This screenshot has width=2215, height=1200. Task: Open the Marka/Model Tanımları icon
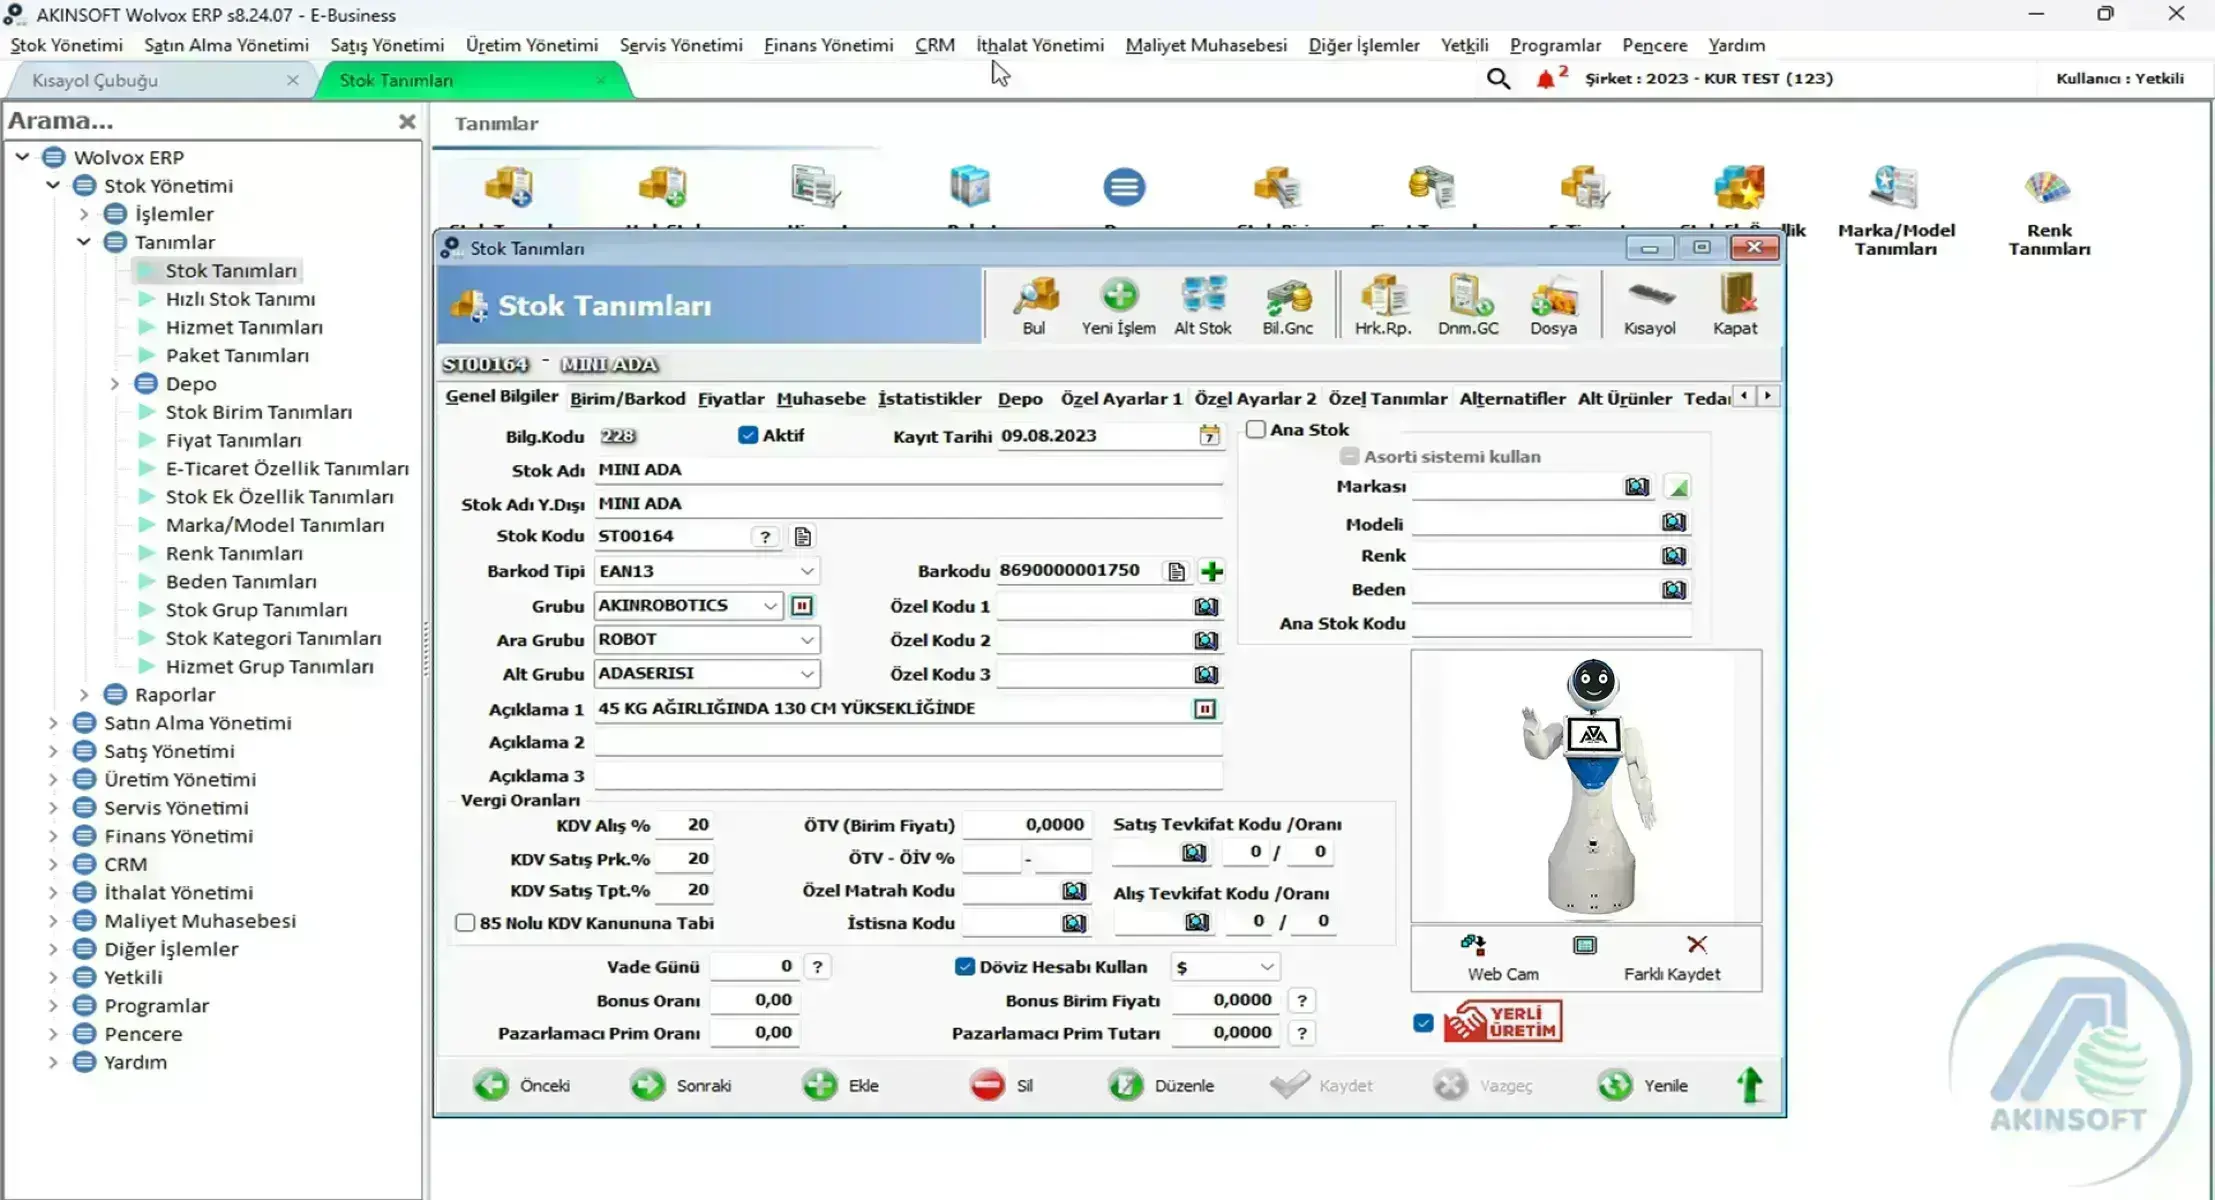point(1896,205)
